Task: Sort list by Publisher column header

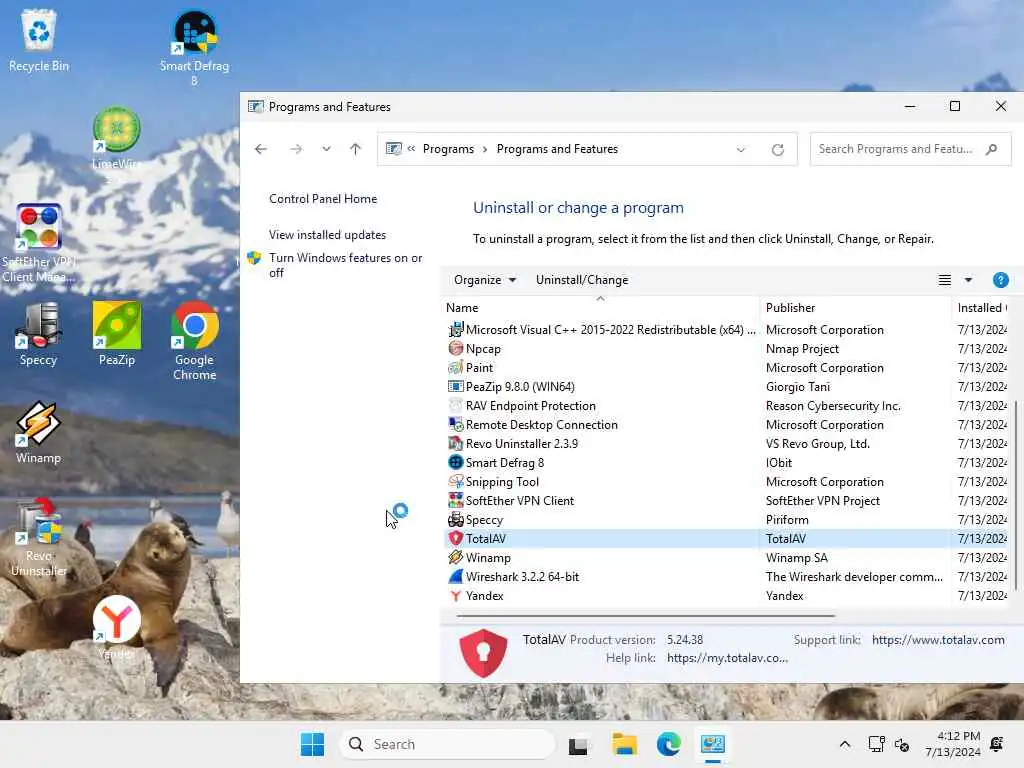Action: [x=856, y=308]
